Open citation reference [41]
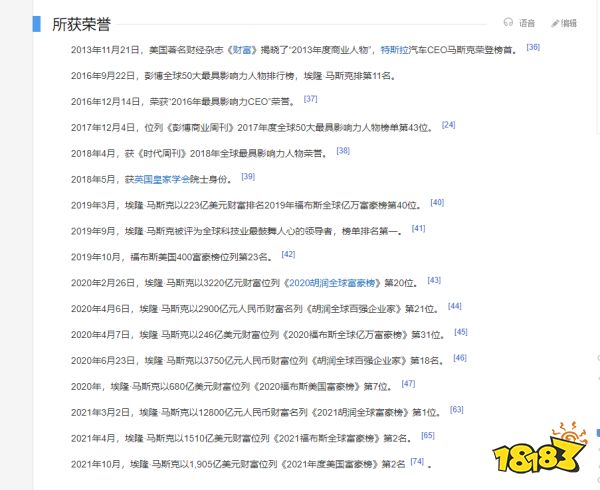This screenshot has width=600, height=490. [418, 228]
